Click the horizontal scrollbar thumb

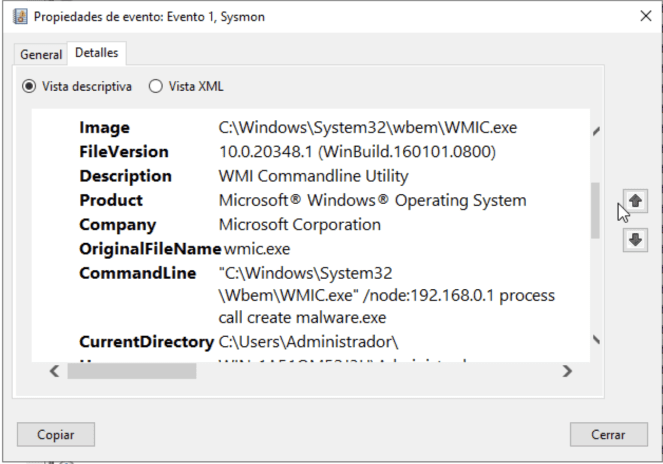[132, 371]
